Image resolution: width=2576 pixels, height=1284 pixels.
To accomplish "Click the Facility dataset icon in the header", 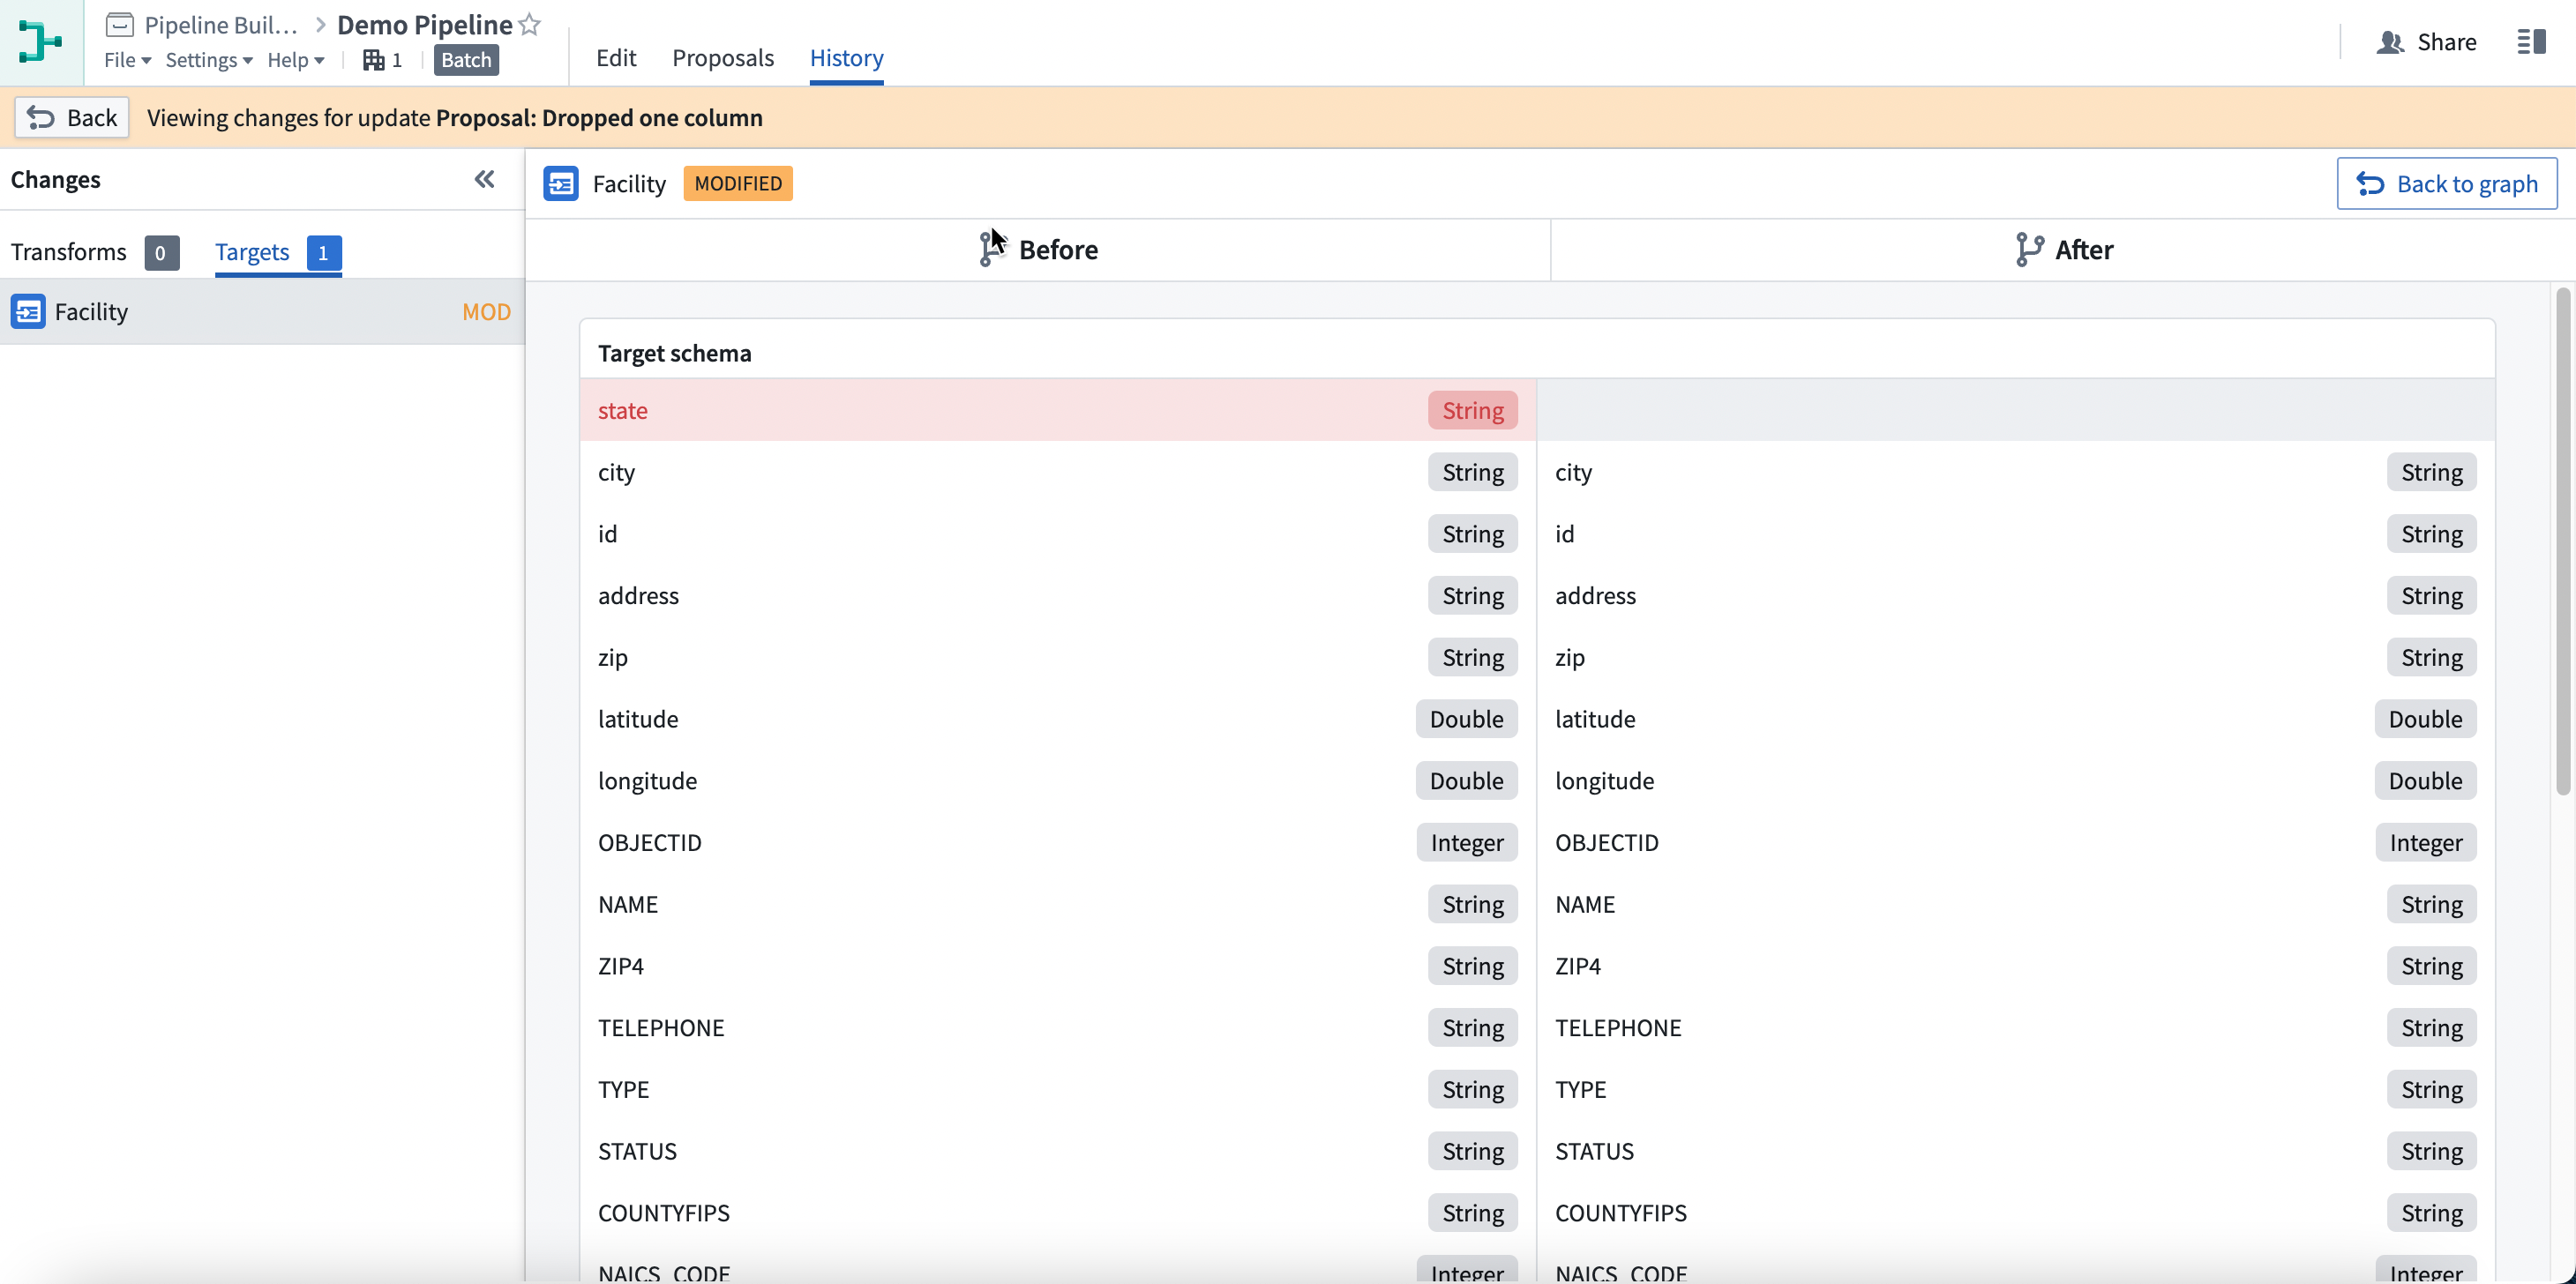I will coord(562,183).
